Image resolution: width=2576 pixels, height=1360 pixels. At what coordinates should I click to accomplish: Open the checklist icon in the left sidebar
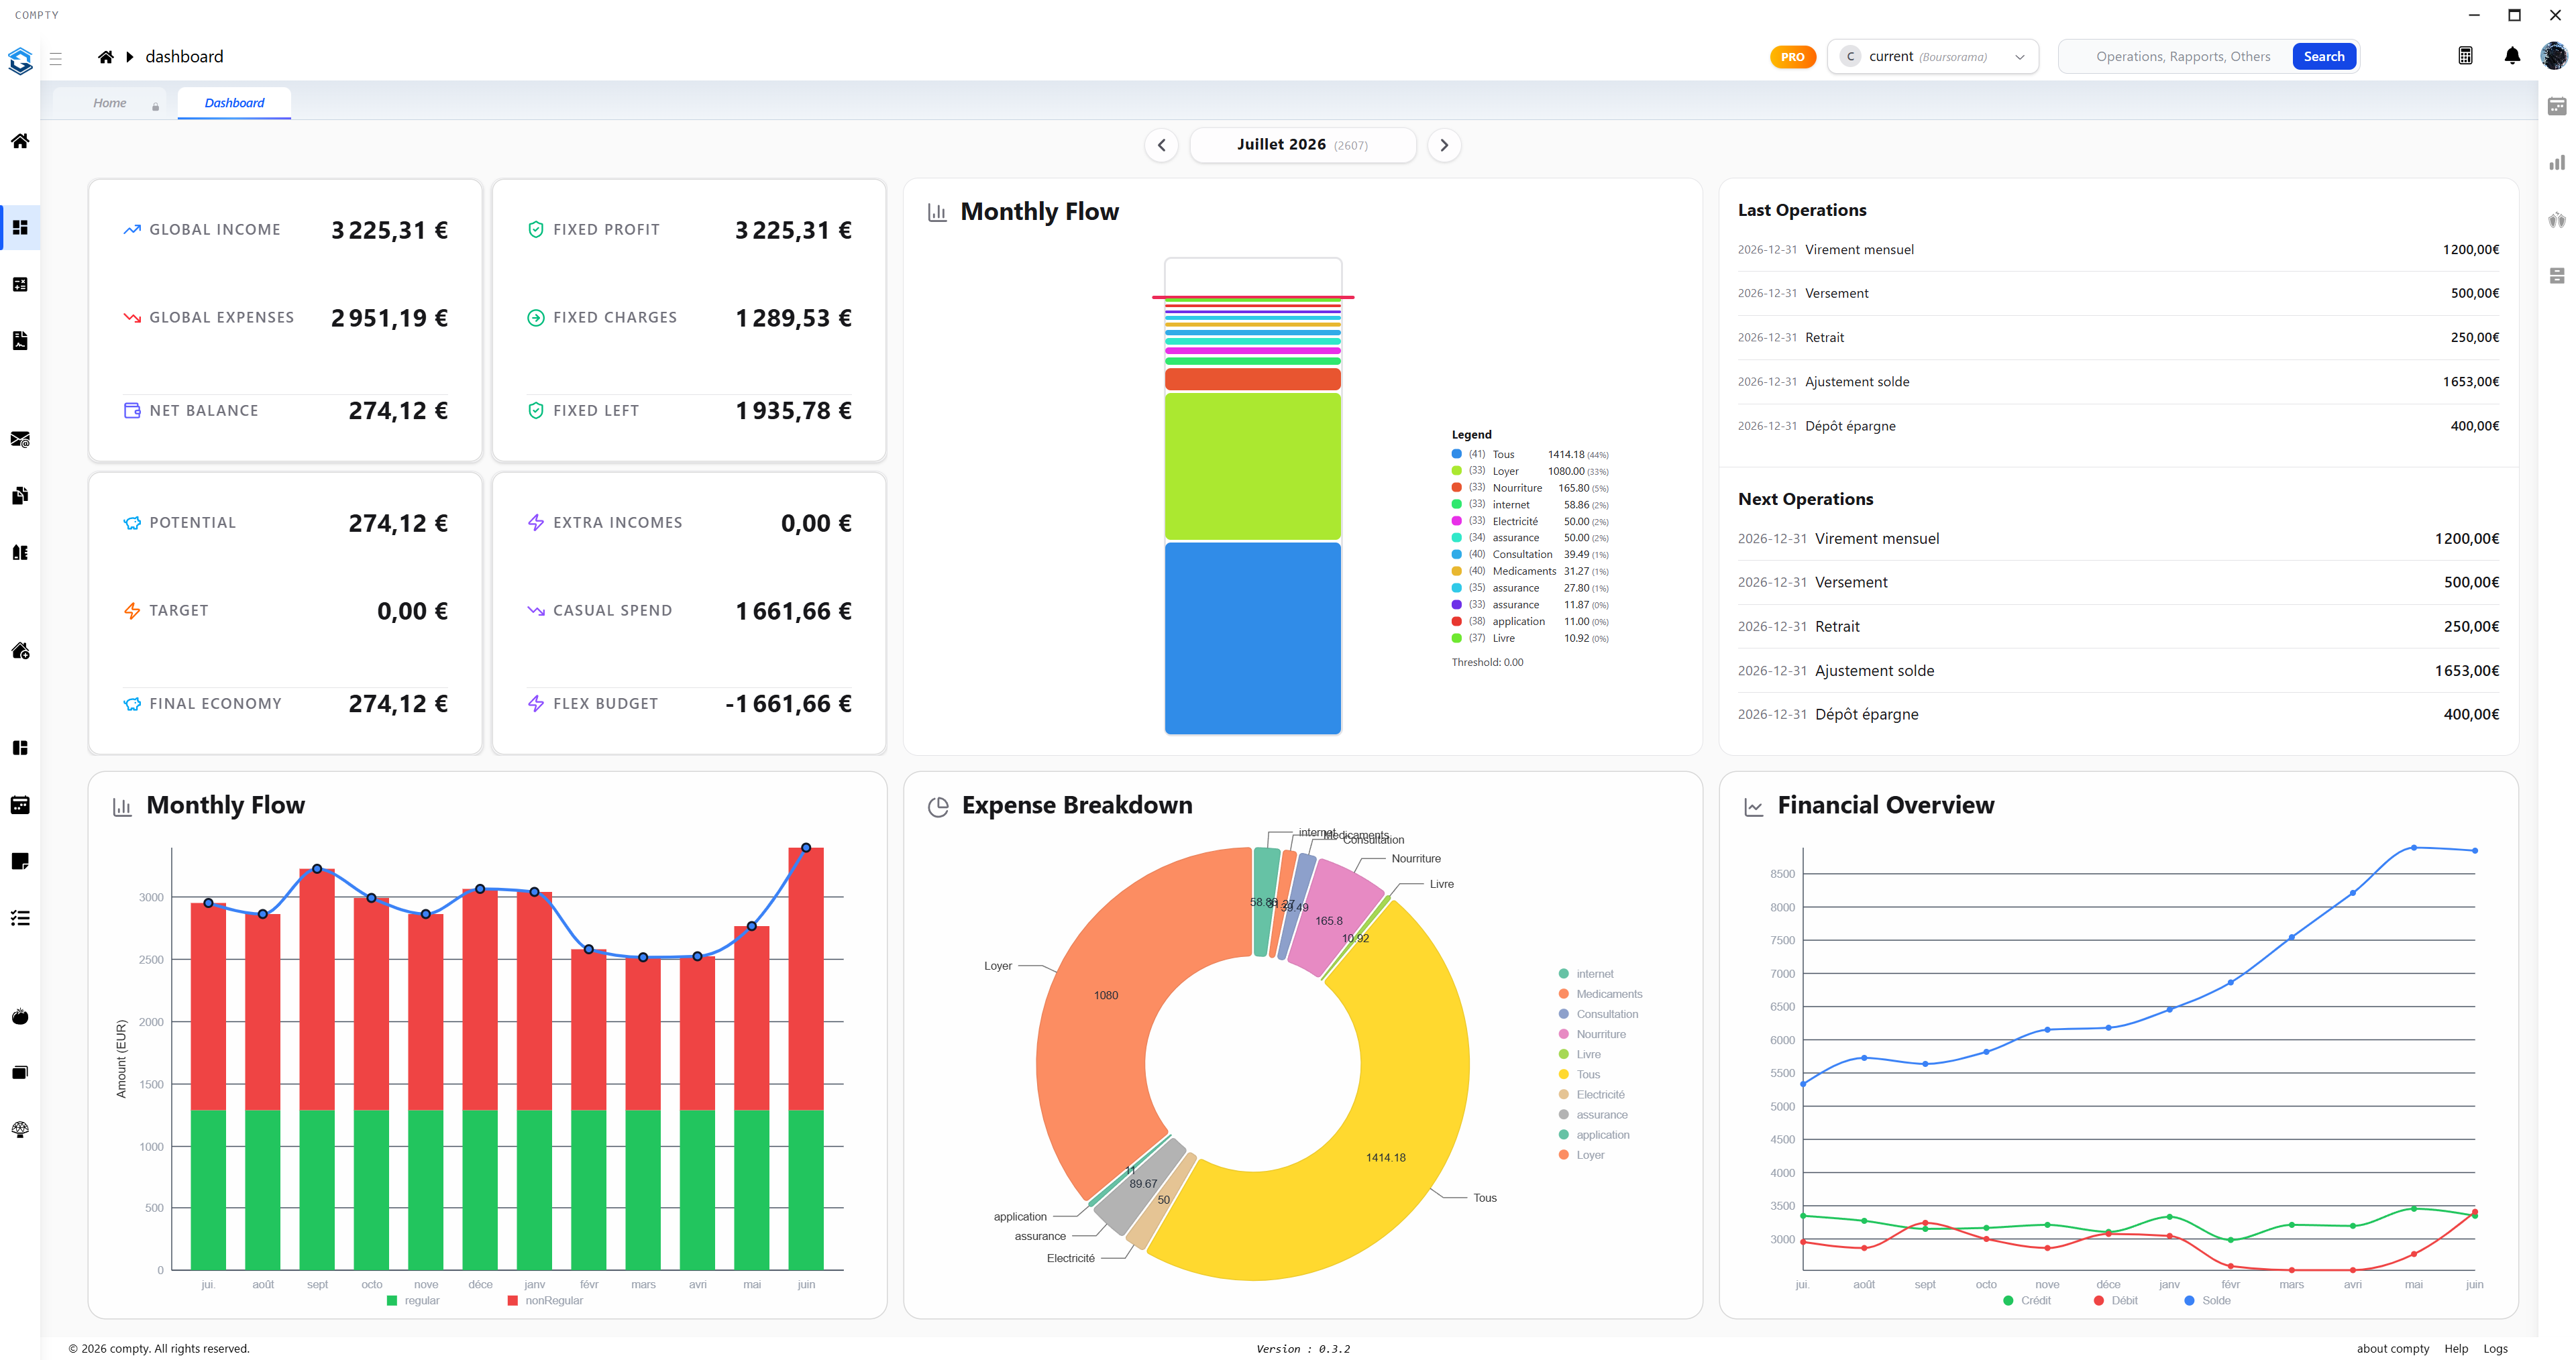20,918
